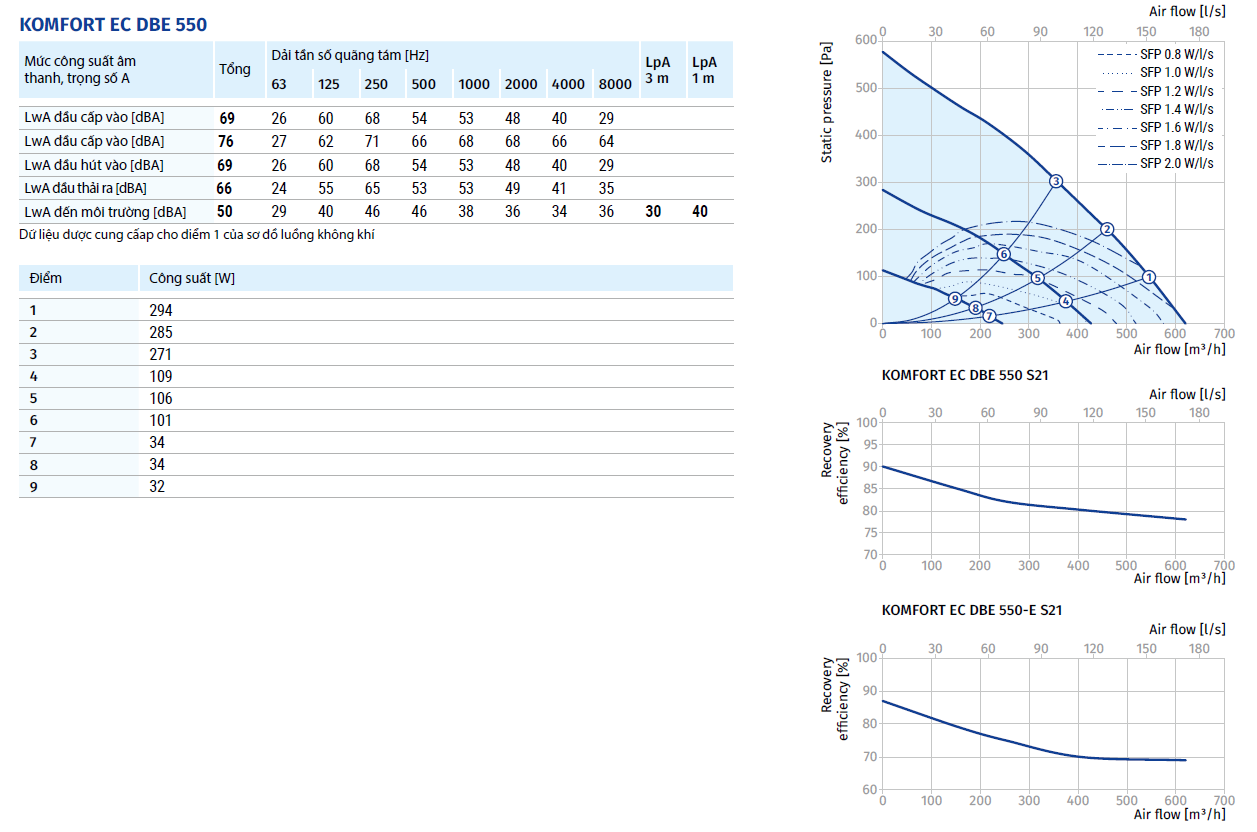Viewport: 1257px width, 832px height.
Task: Click circled point 1 on the fan curve
Action: 1149,277
